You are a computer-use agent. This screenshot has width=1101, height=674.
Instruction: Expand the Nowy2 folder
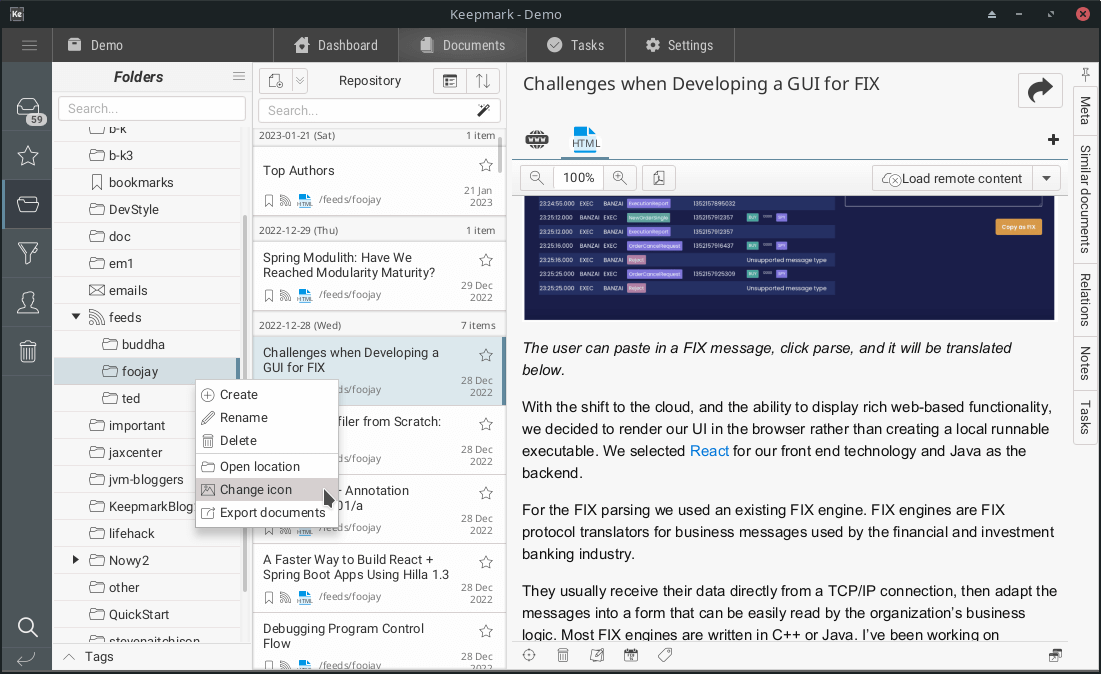pyautogui.click(x=76, y=560)
